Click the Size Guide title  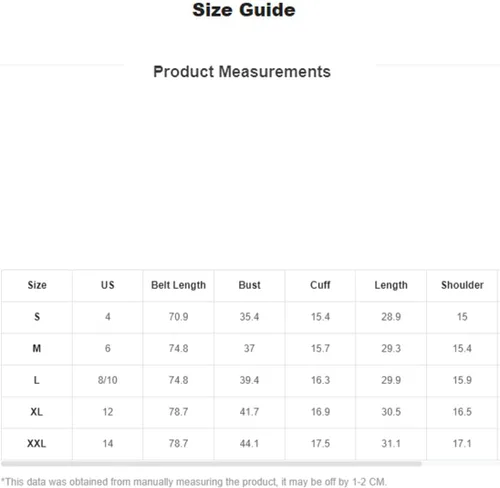click(244, 10)
